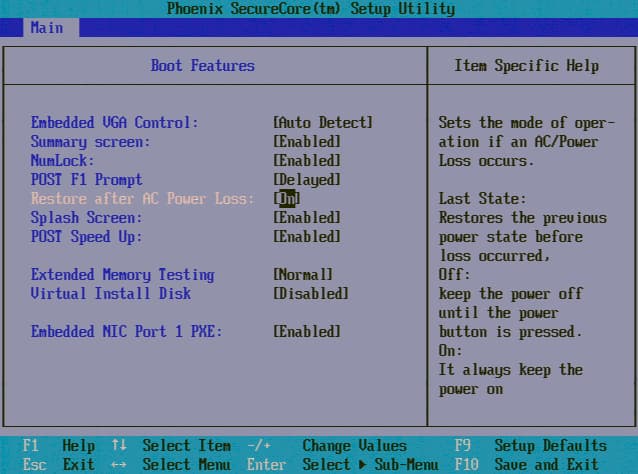This screenshot has width=638, height=474.
Task: Toggle Embedded NIC Port 1 PXE value
Action: [306, 332]
